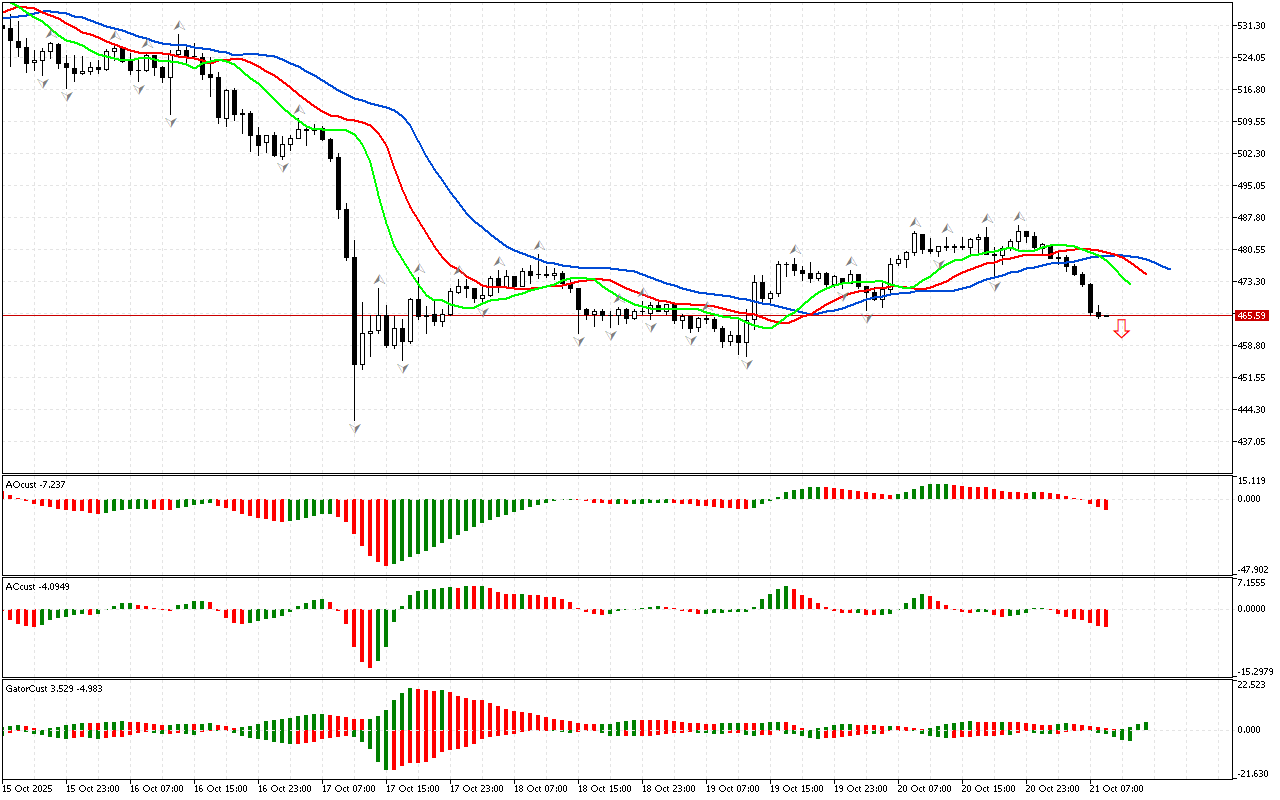Select the down fractal below the 444 low wick
This screenshot has height=800, width=1280.
pos(355,428)
